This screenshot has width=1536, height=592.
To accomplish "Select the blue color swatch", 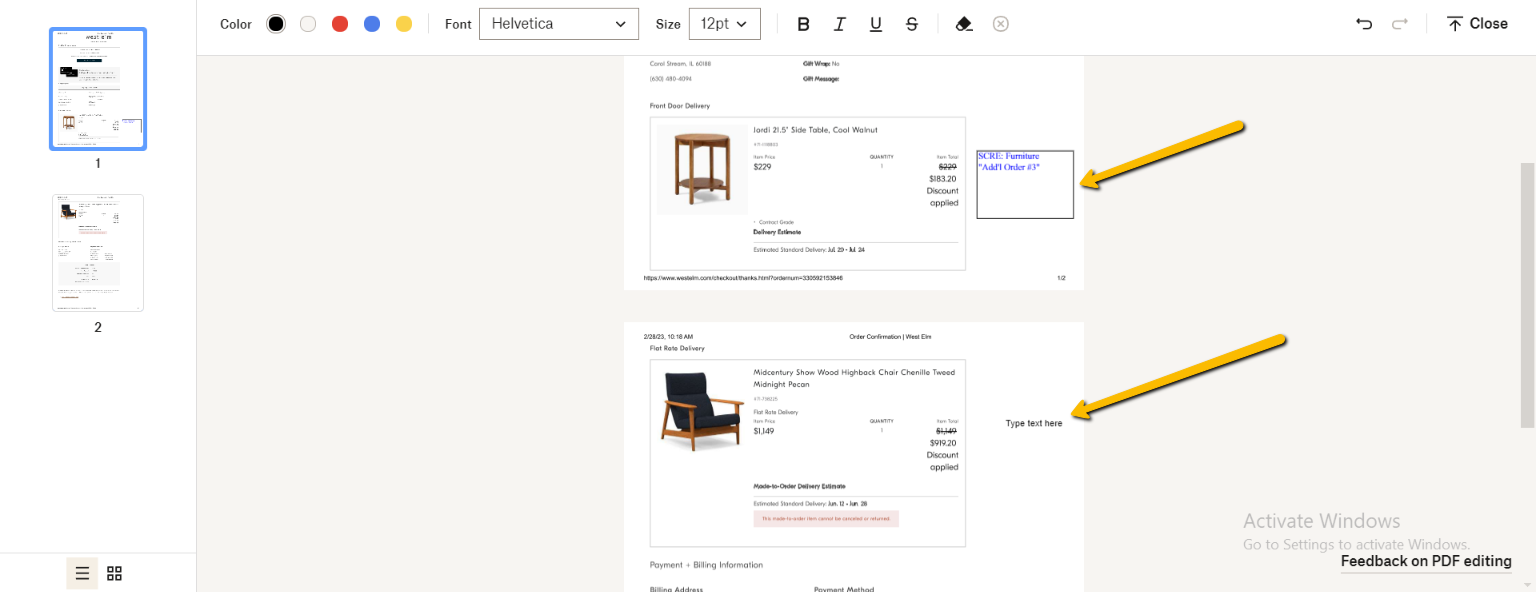I will pyautogui.click(x=372, y=24).
